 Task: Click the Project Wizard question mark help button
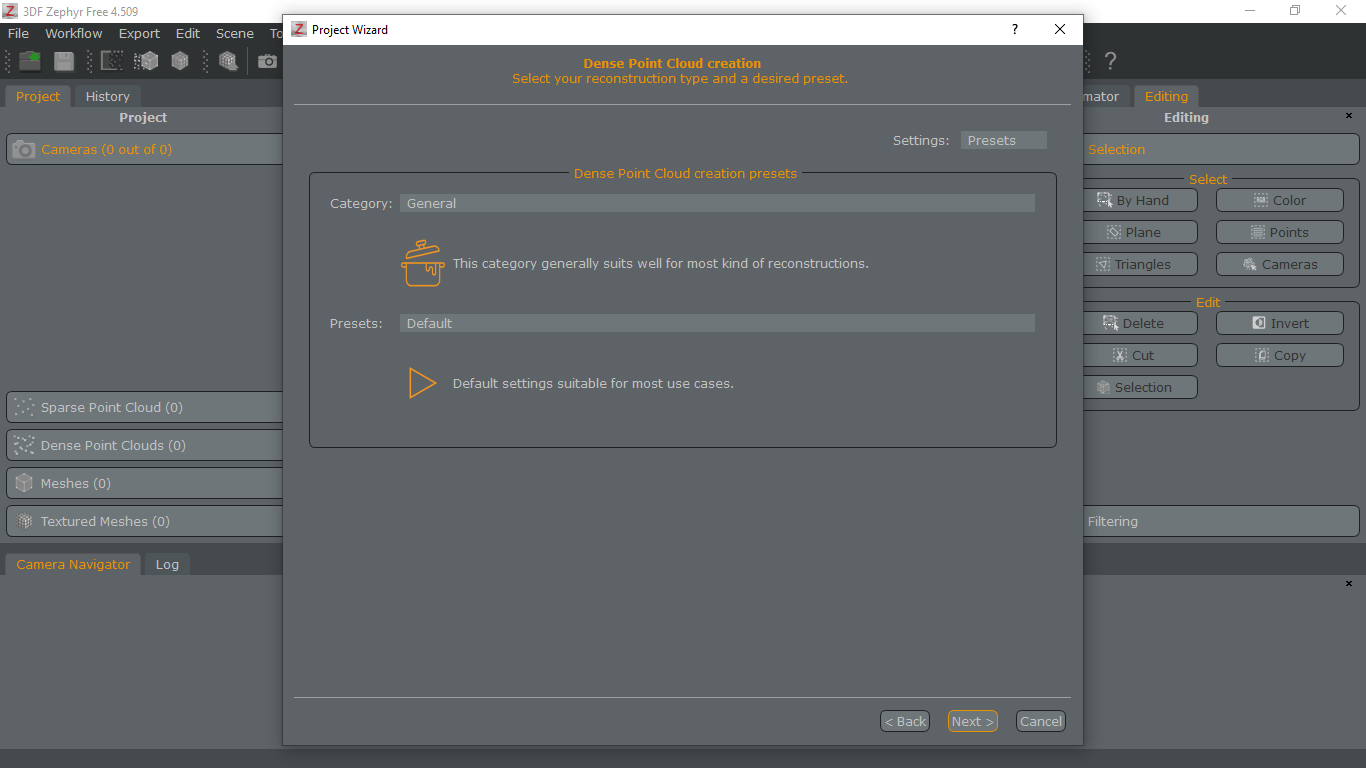[x=1014, y=29]
